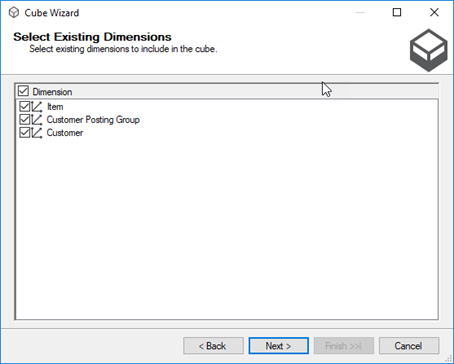The height and width of the screenshot is (364, 454).
Task: Click the Item dimension axes icon
Action: pos(37,107)
